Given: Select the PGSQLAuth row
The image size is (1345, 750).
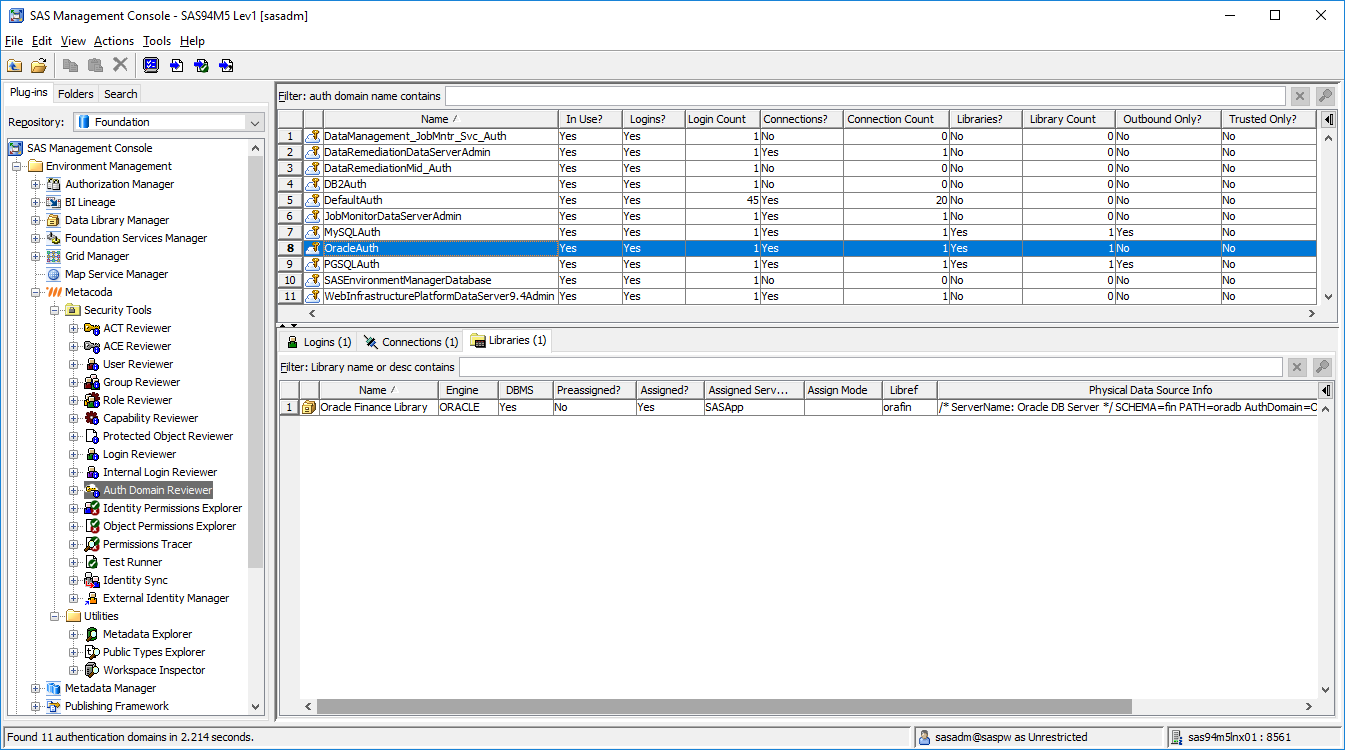Looking at the screenshot, I should click(x=797, y=264).
